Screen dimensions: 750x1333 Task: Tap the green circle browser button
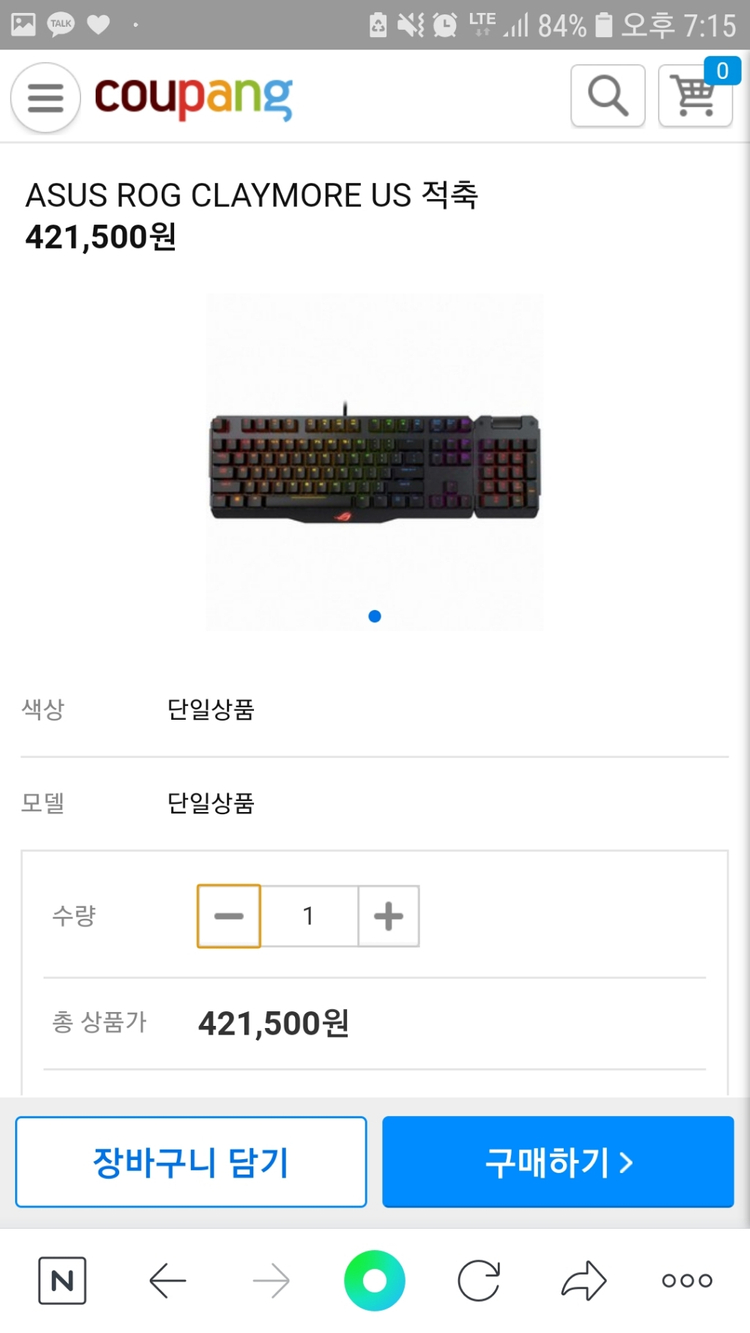pos(375,1281)
